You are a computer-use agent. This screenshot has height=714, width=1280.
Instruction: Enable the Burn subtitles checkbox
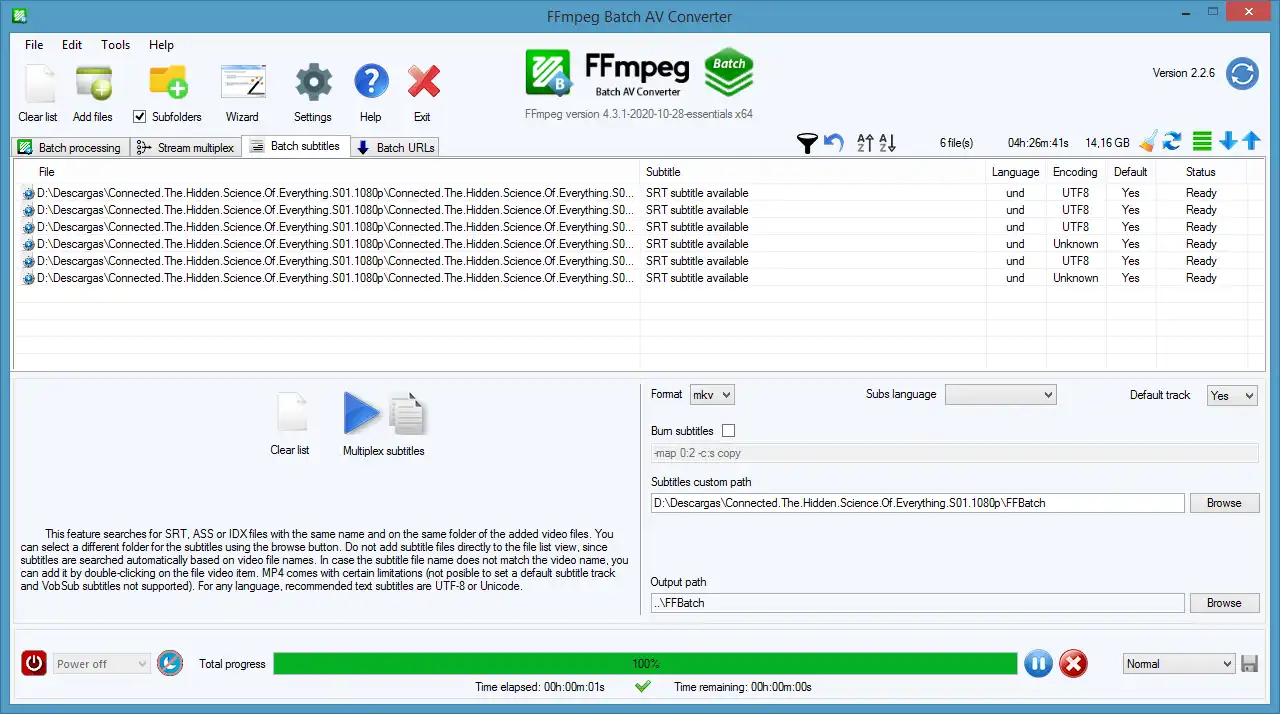tap(728, 431)
